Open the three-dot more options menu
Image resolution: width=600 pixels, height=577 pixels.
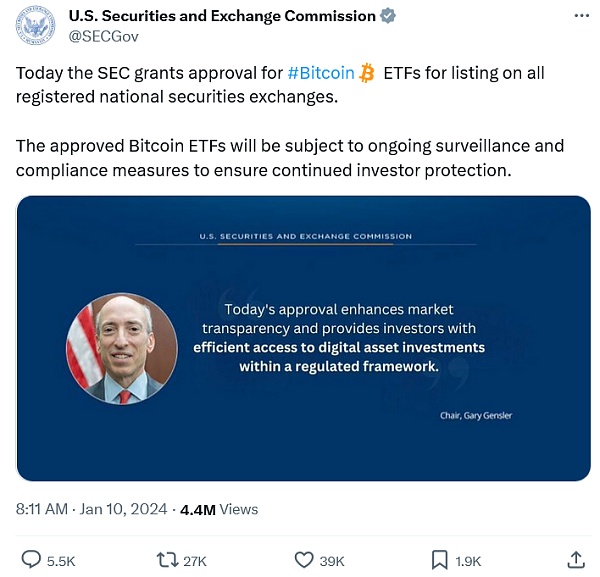(x=581, y=17)
